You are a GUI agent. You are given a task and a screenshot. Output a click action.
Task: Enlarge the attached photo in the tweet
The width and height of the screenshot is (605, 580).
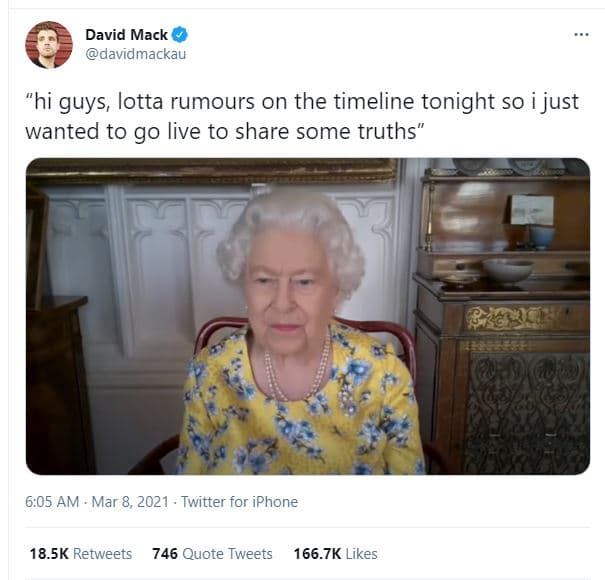[307, 315]
